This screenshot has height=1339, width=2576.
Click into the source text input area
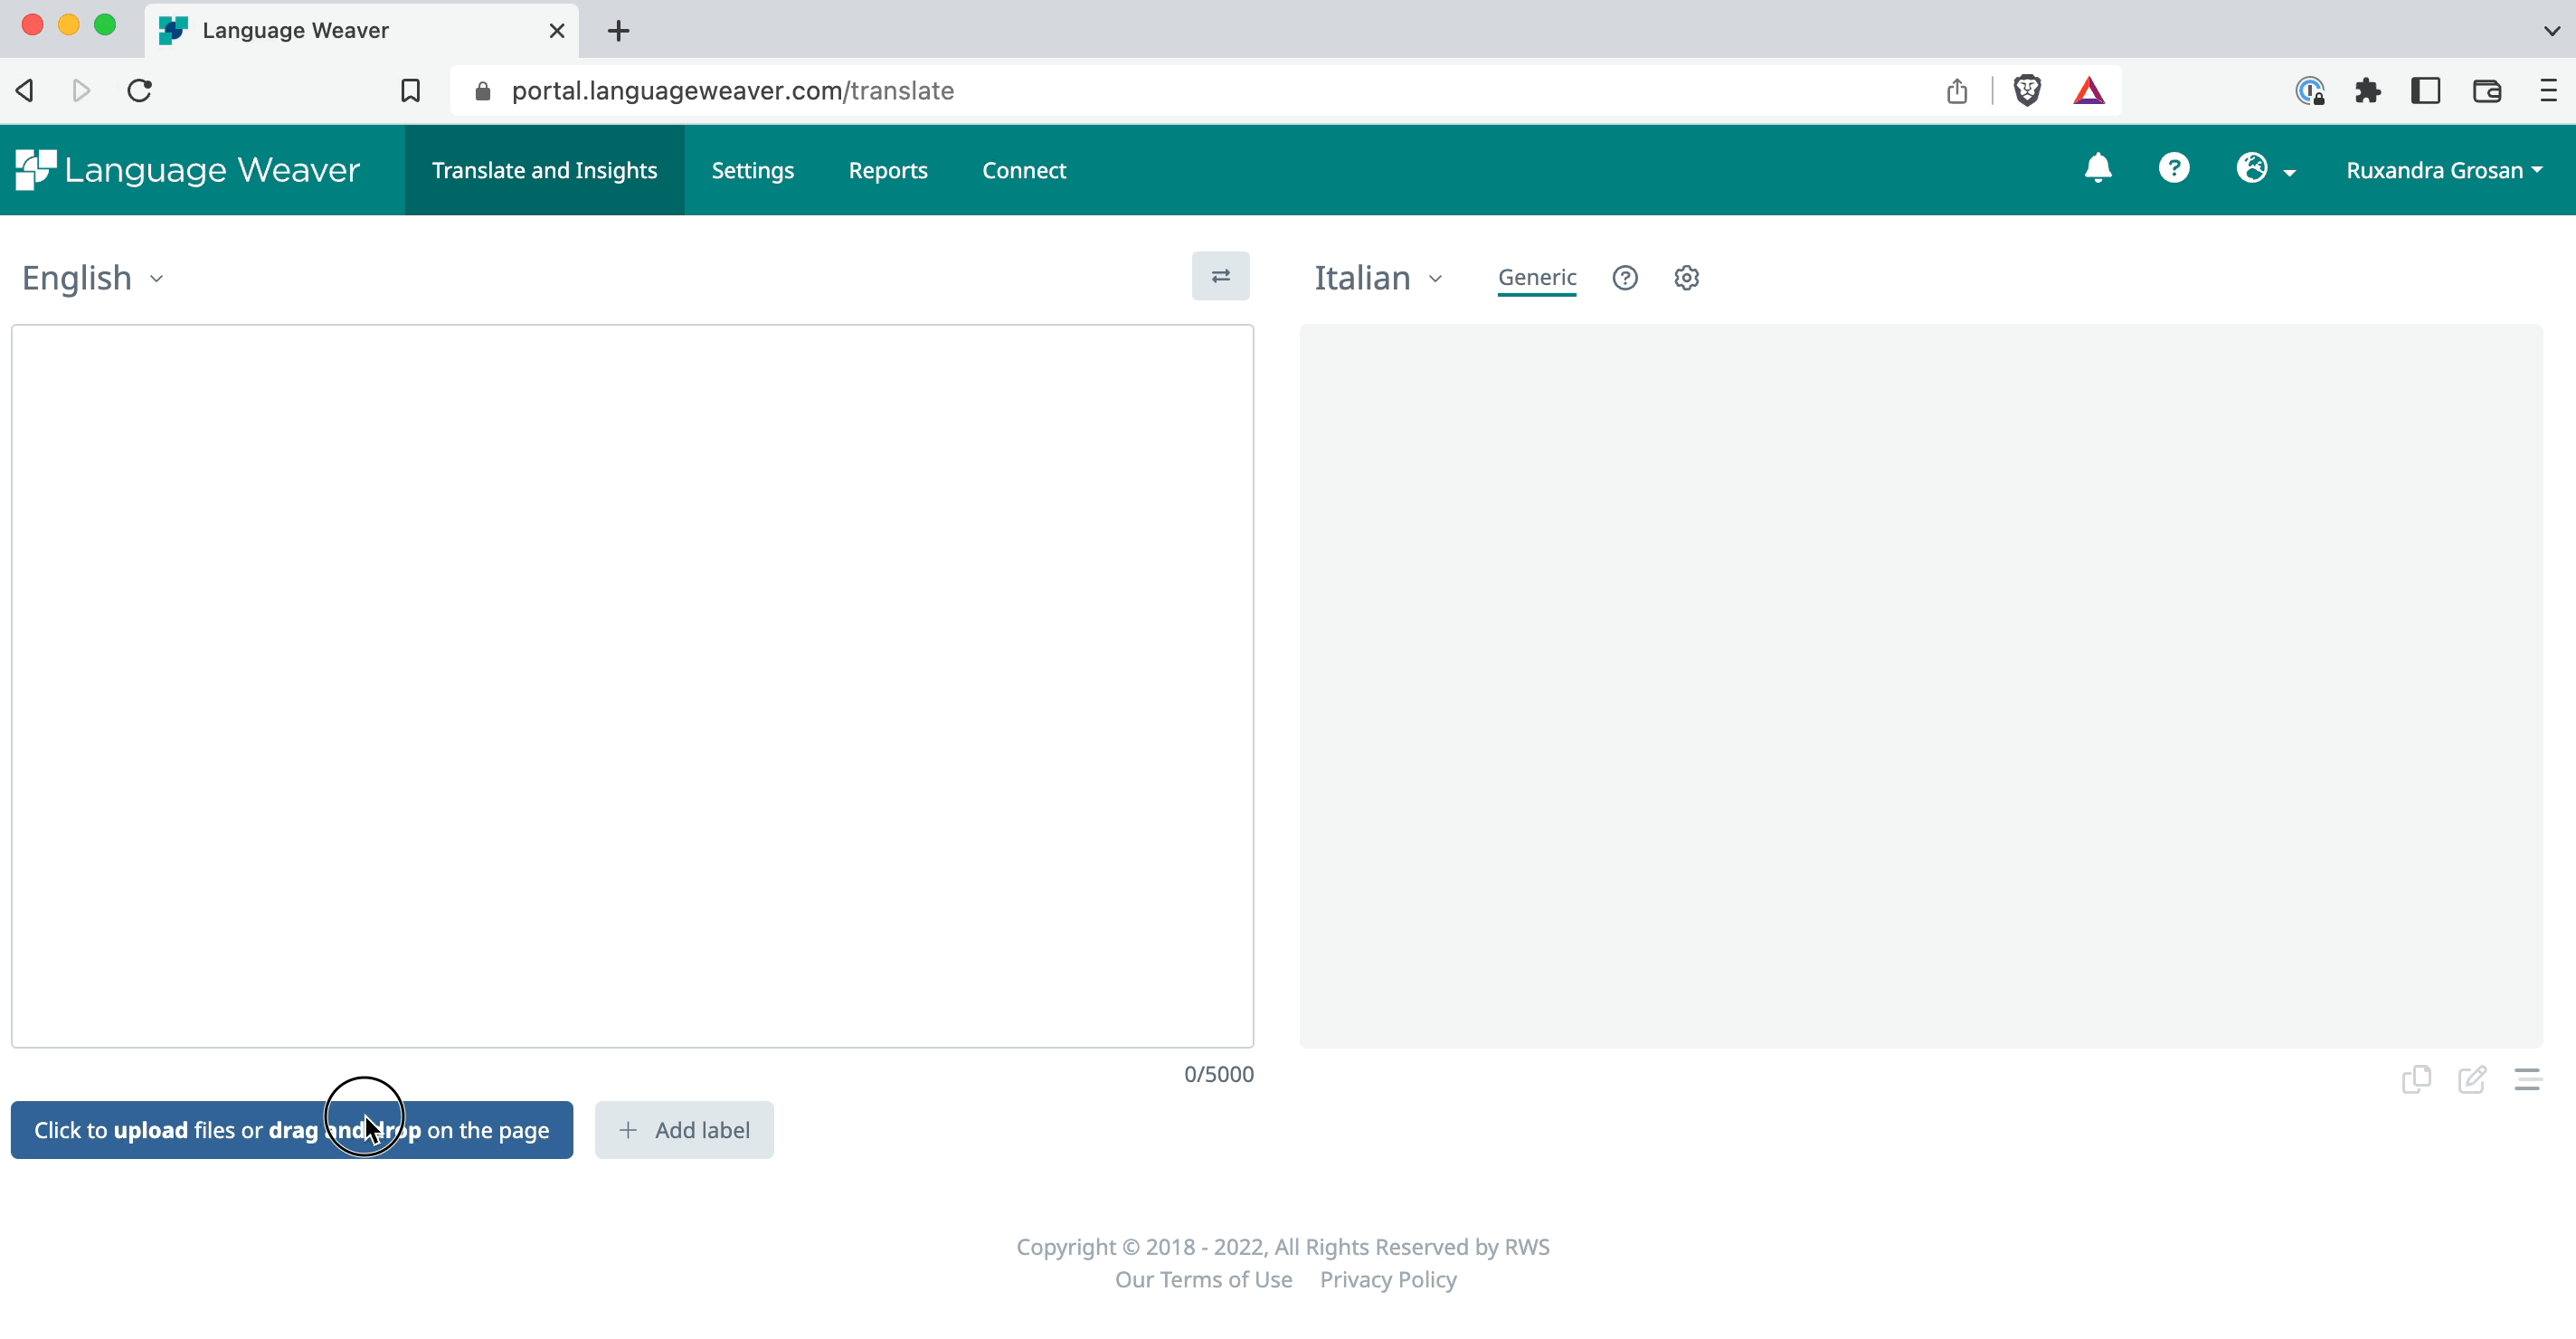(632, 686)
